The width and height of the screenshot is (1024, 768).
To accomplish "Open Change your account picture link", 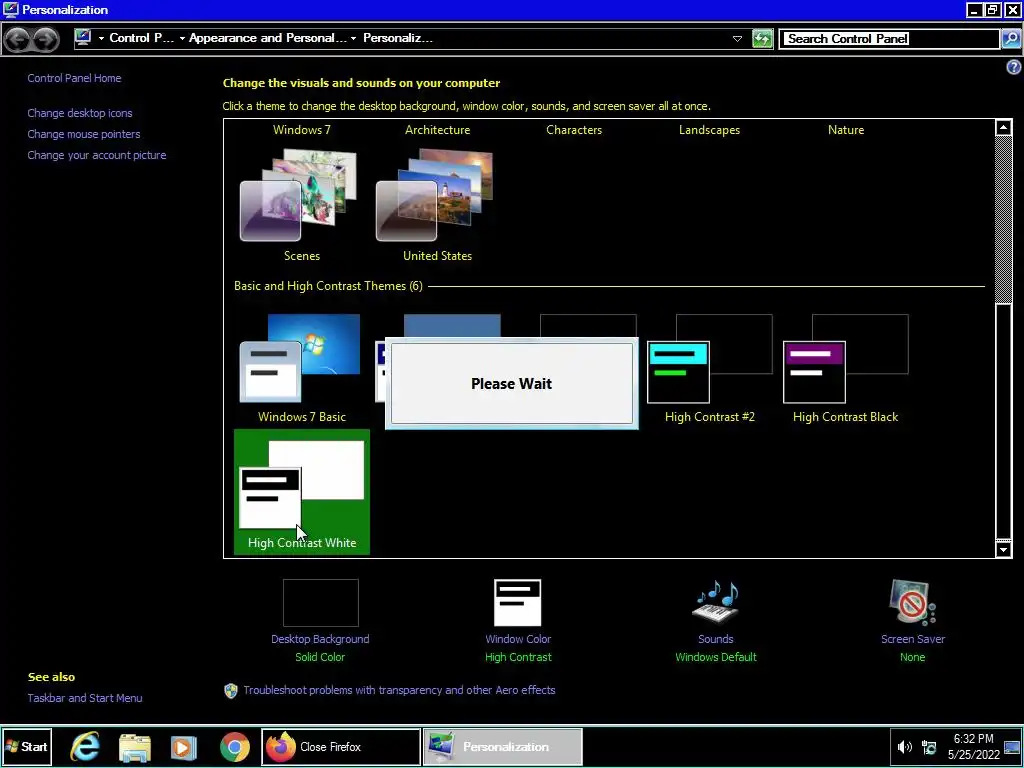I will (97, 155).
